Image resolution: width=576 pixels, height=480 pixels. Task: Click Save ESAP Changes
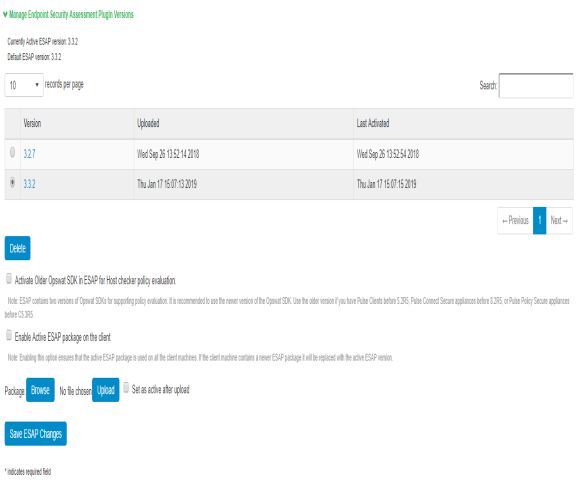point(36,434)
